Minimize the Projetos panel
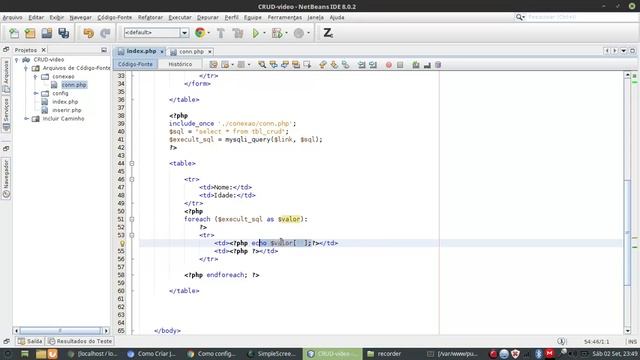This screenshot has width=640, height=360. 104,50
